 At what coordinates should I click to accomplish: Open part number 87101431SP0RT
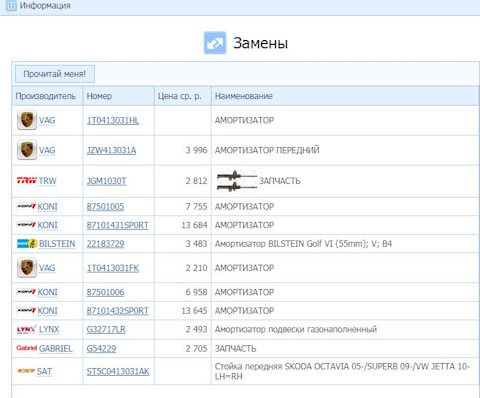pos(118,225)
